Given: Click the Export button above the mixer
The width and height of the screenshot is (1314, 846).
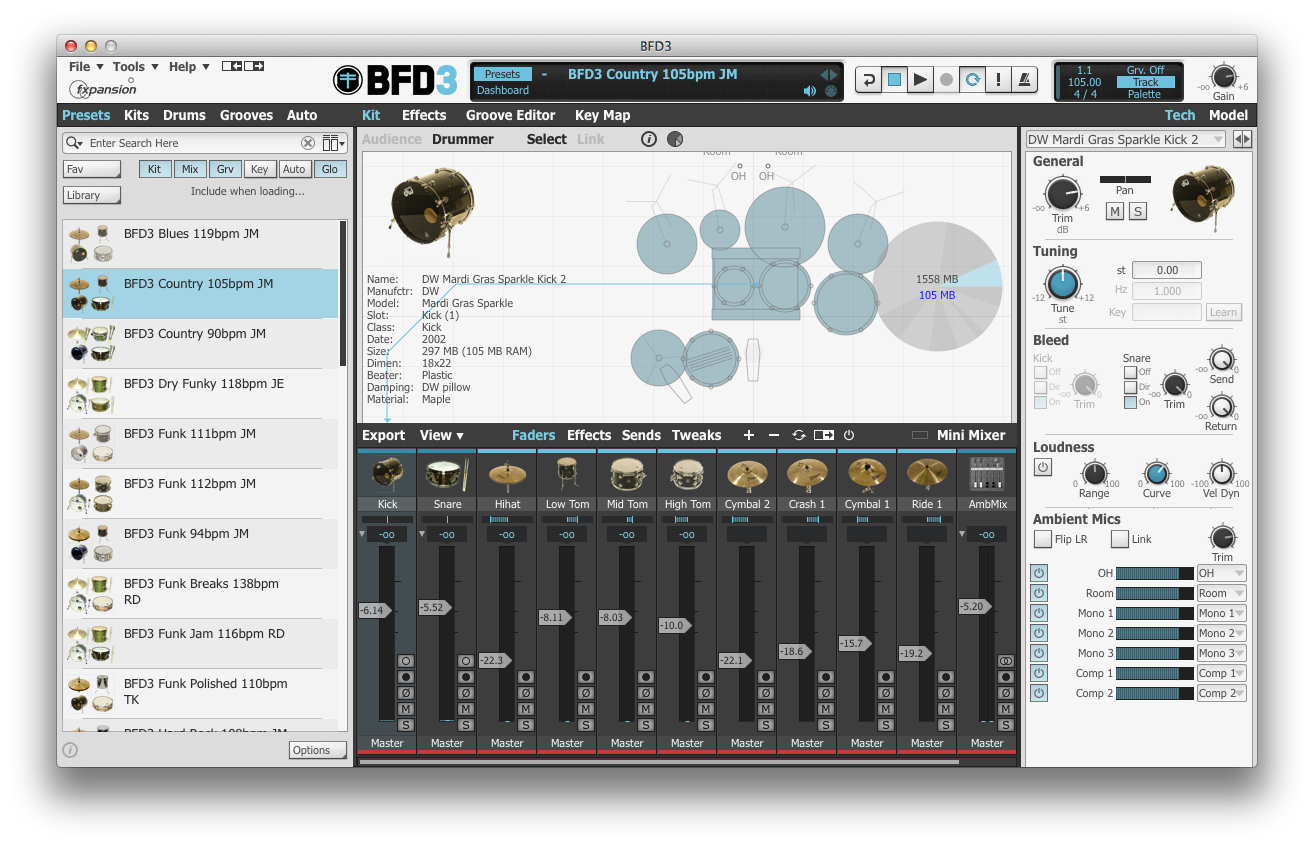Looking at the screenshot, I should point(383,435).
